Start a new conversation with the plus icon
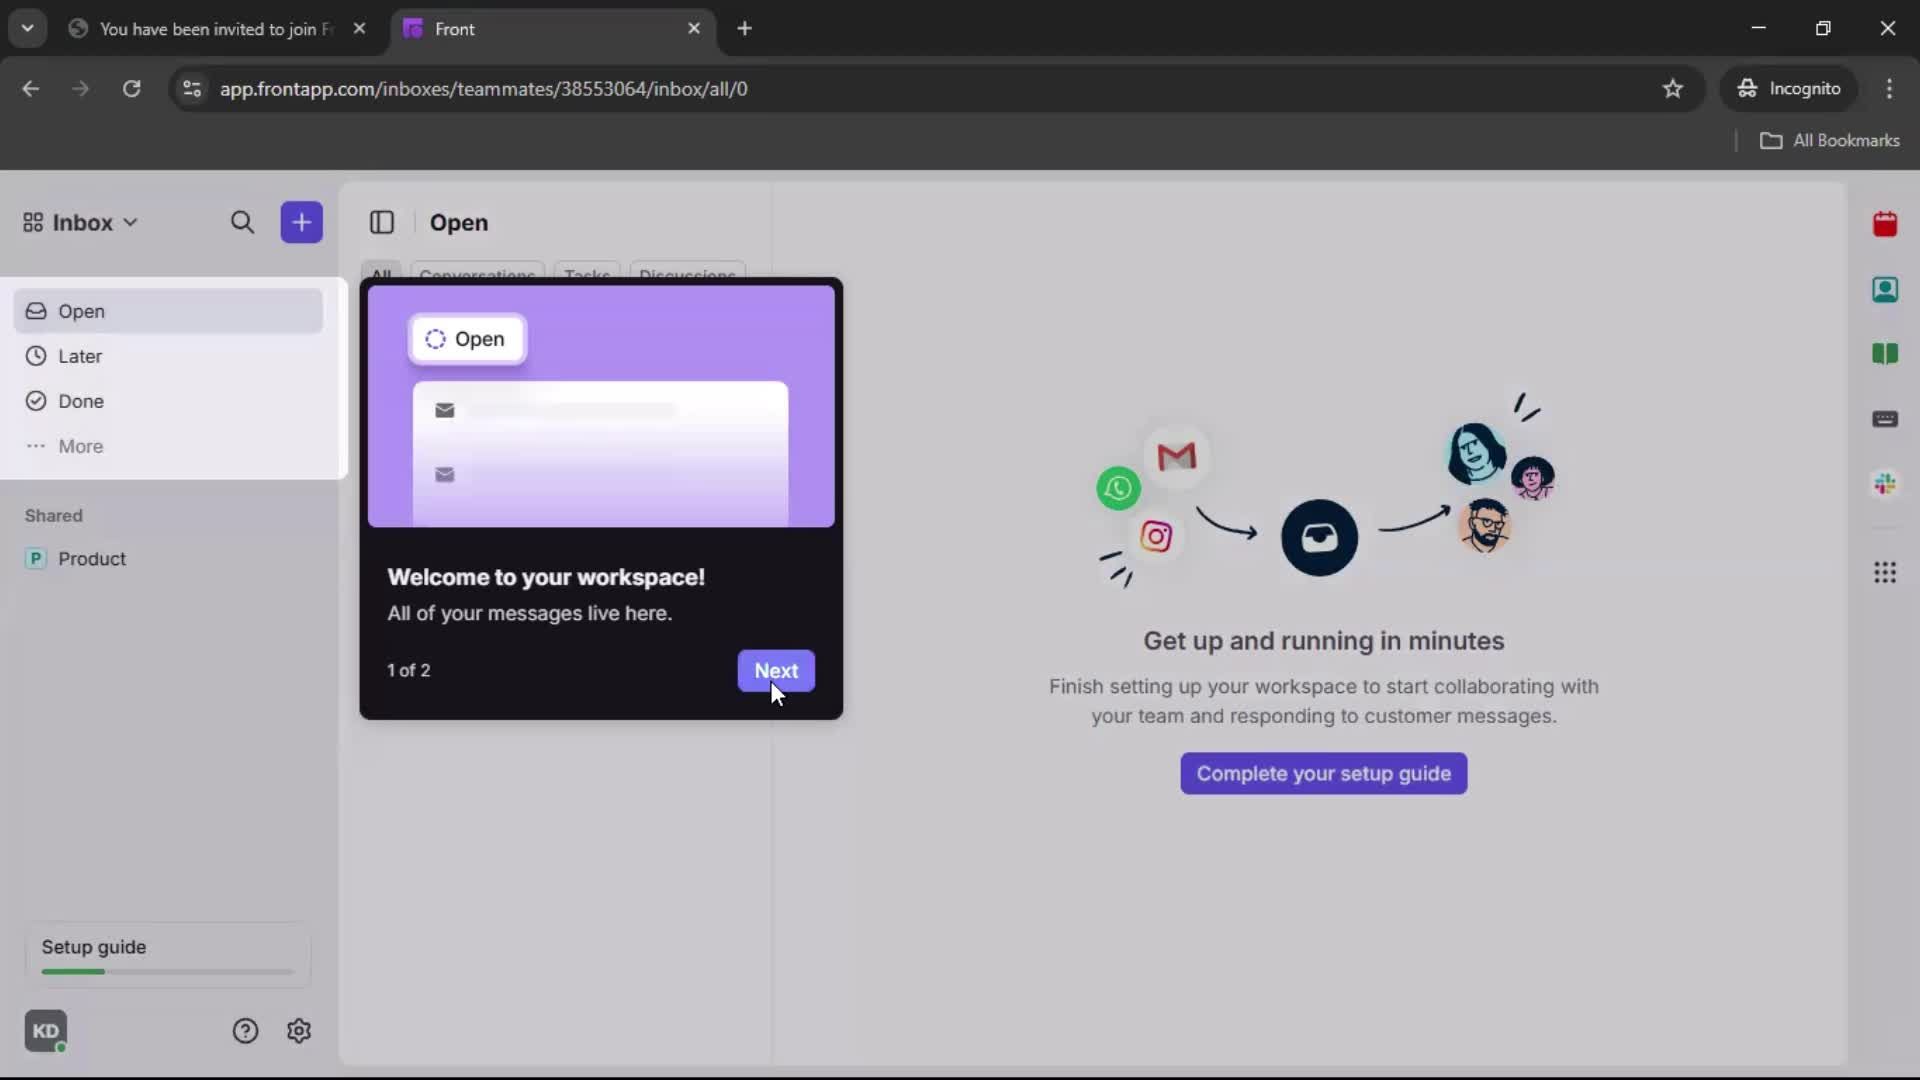 [x=301, y=222]
